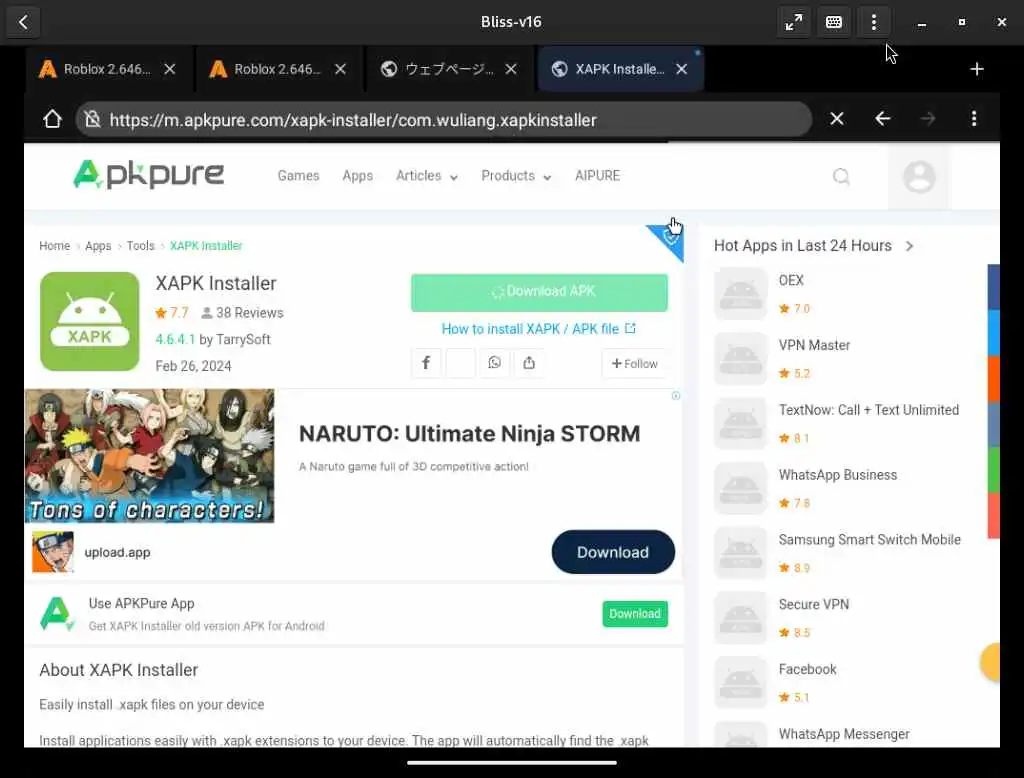Image resolution: width=1024 pixels, height=778 pixels.
Task: Expand the Products dropdown
Action: (x=516, y=176)
